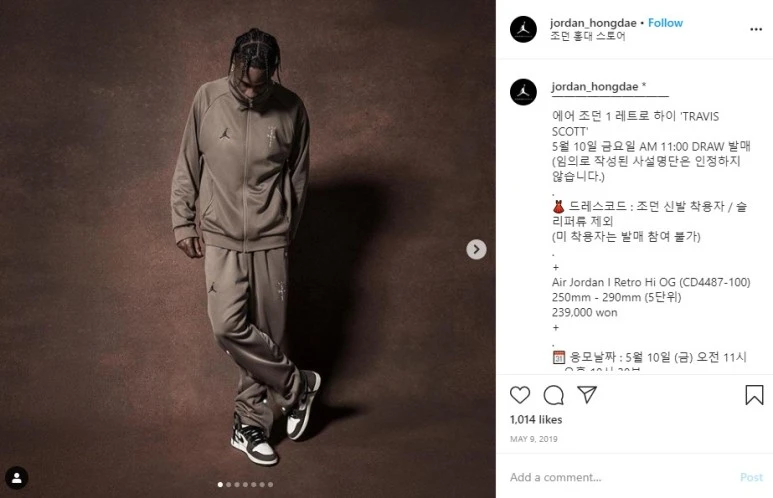Click caption Jordan logo avatar
The width and height of the screenshot is (773, 498).
[523, 92]
